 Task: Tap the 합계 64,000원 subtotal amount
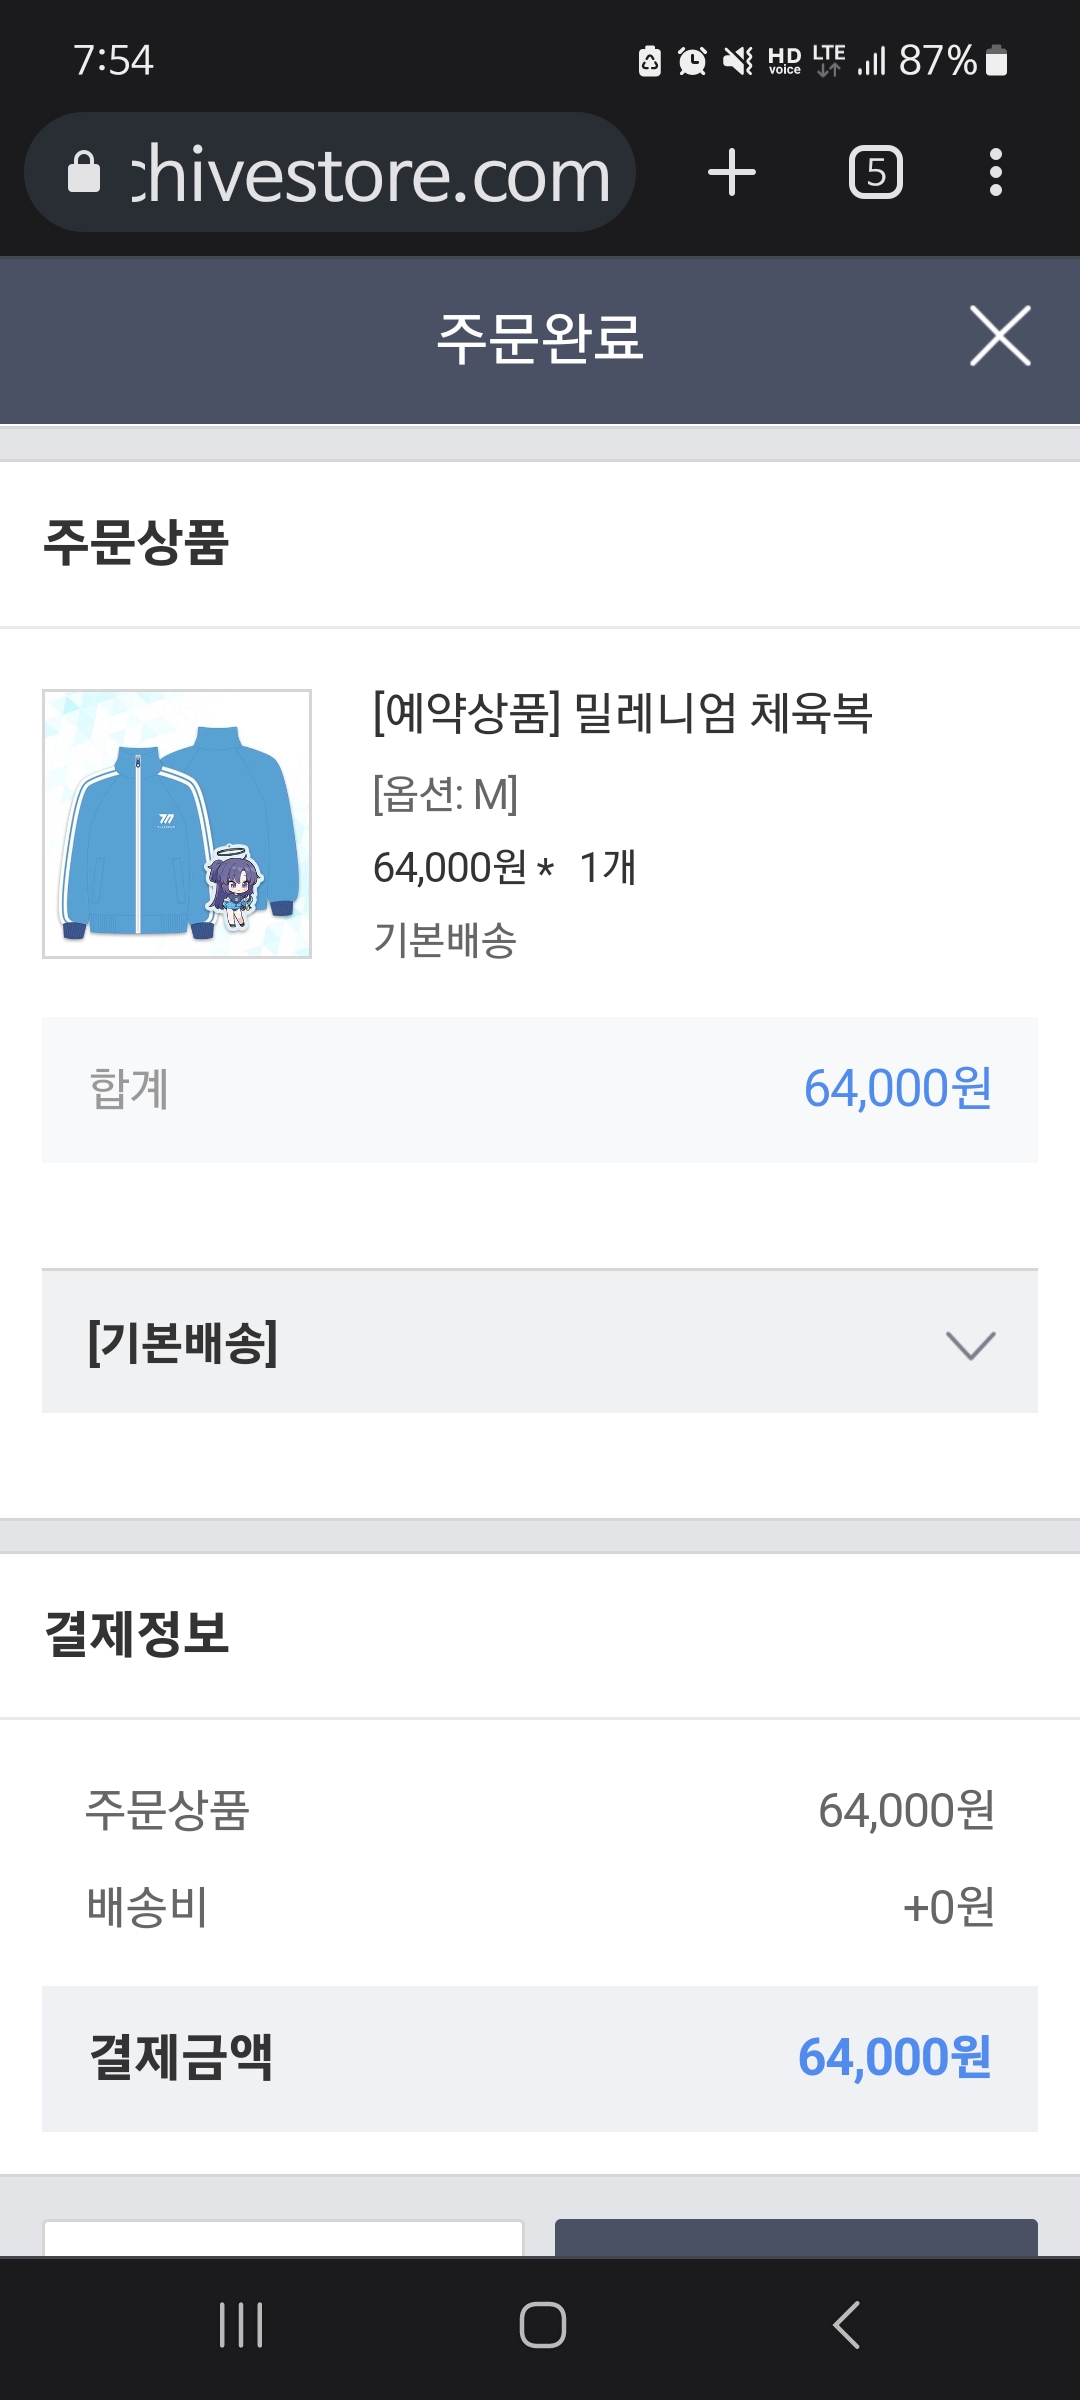point(897,1089)
